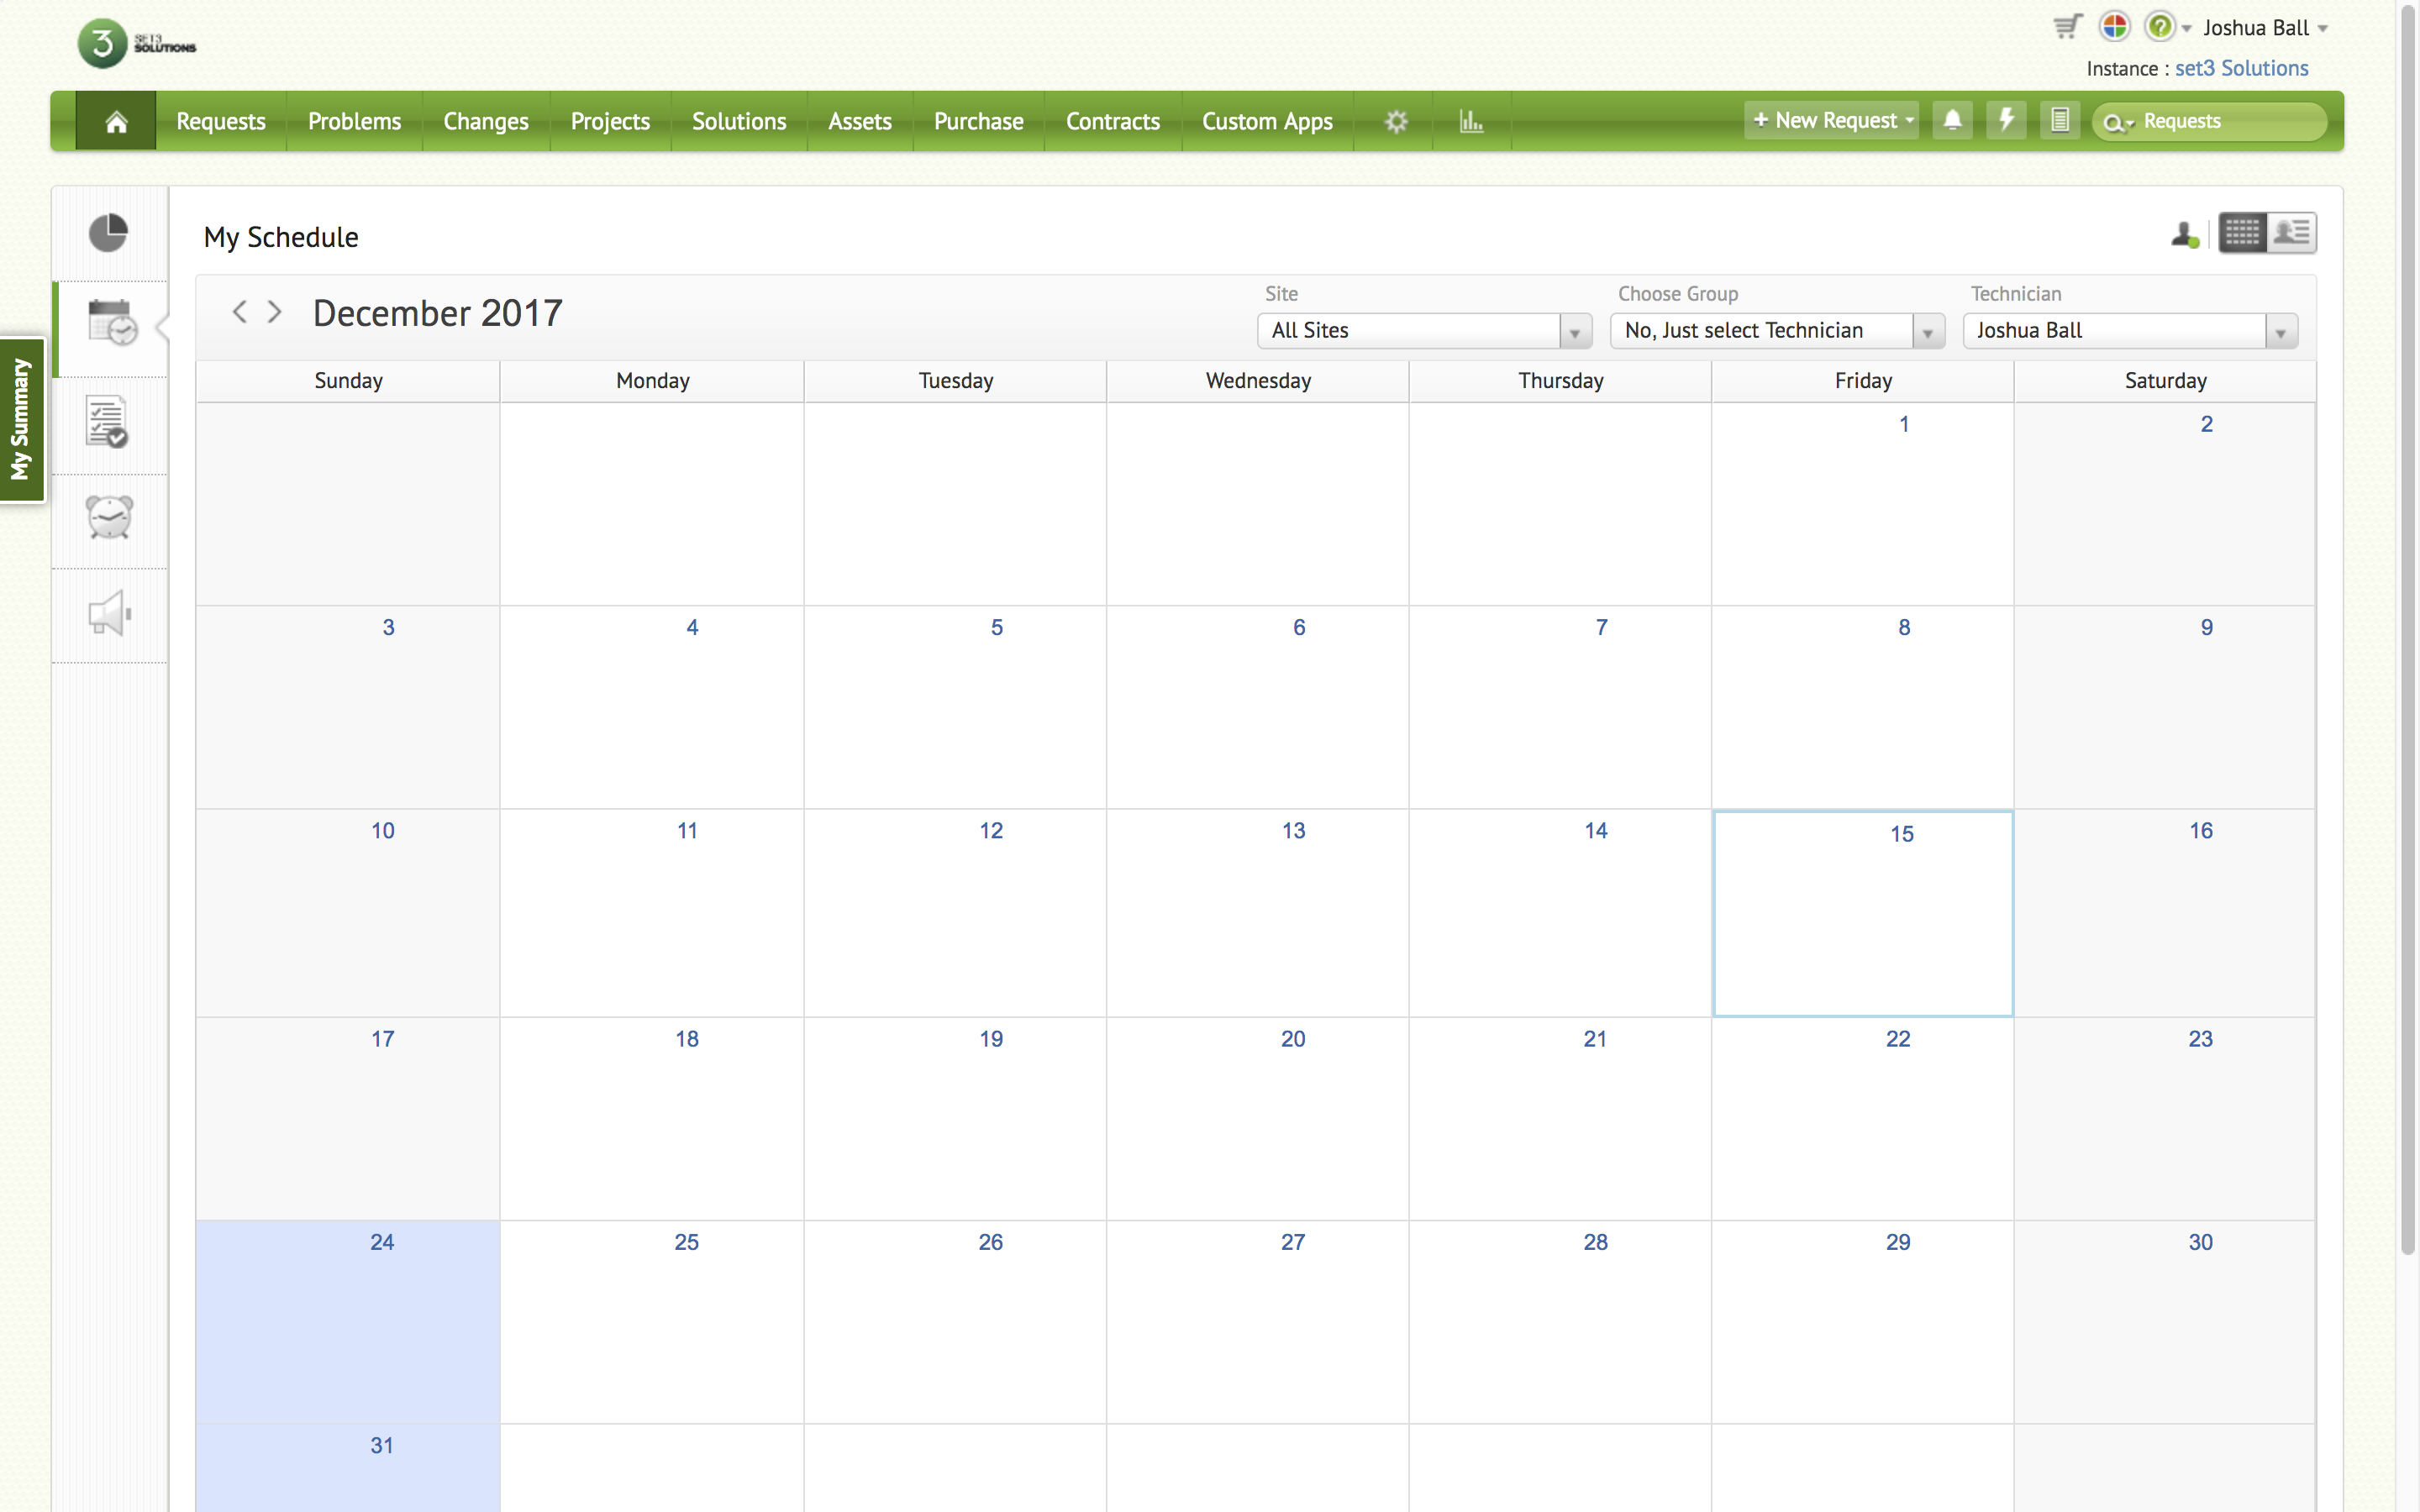The height and width of the screenshot is (1512, 2420).
Task: Switch to technician list view
Action: tap(2291, 233)
